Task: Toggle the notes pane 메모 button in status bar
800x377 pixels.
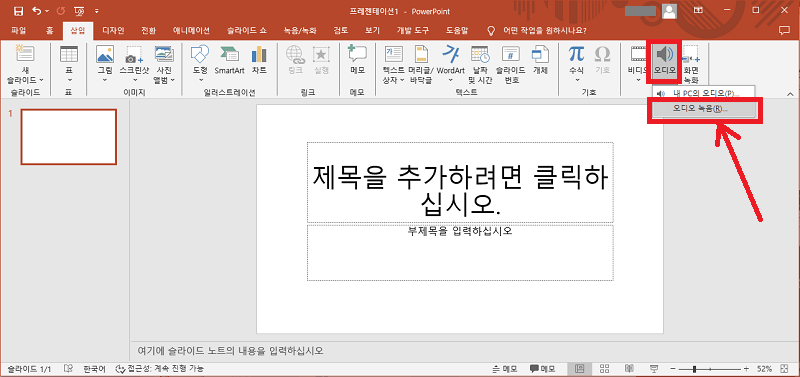Action: (x=505, y=368)
